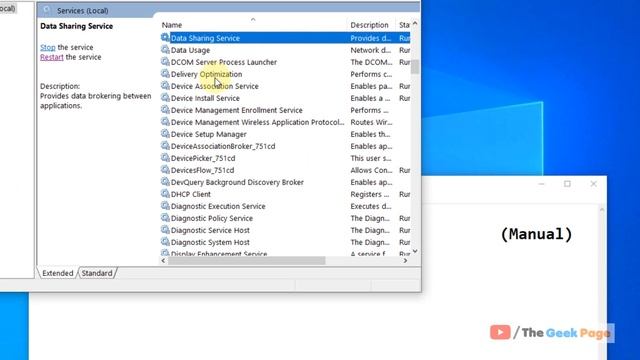Select Device Management Wireless Application Protocol name
640x360 pixels.
257,122
